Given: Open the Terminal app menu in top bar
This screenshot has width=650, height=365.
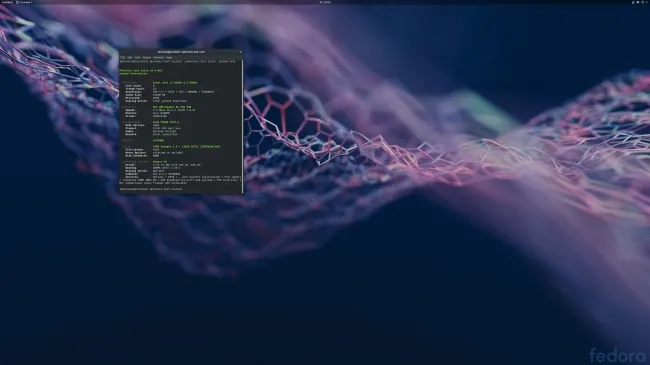Looking at the screenshot, I should point(24,2).
